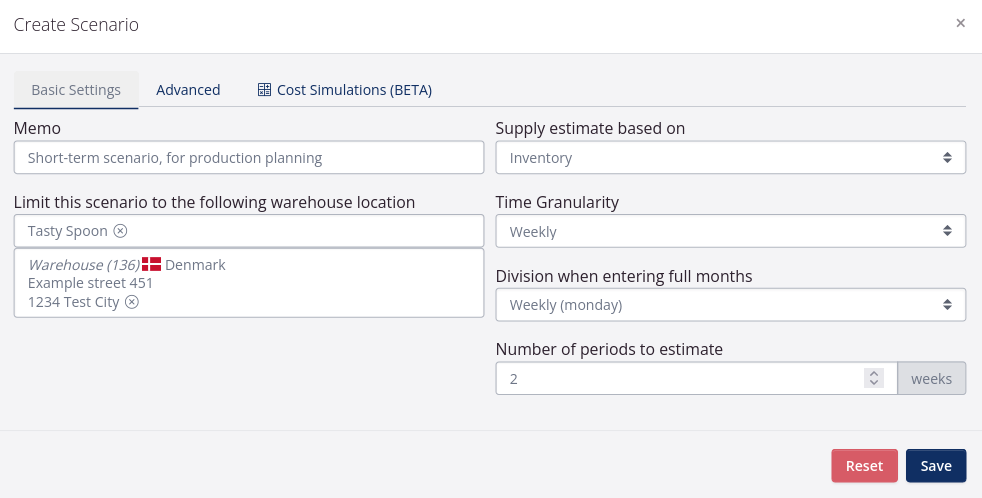This screenshot has height=498, width=982.
Task: Open Division when entering full months dropdown
Action: tap(730, 305)
